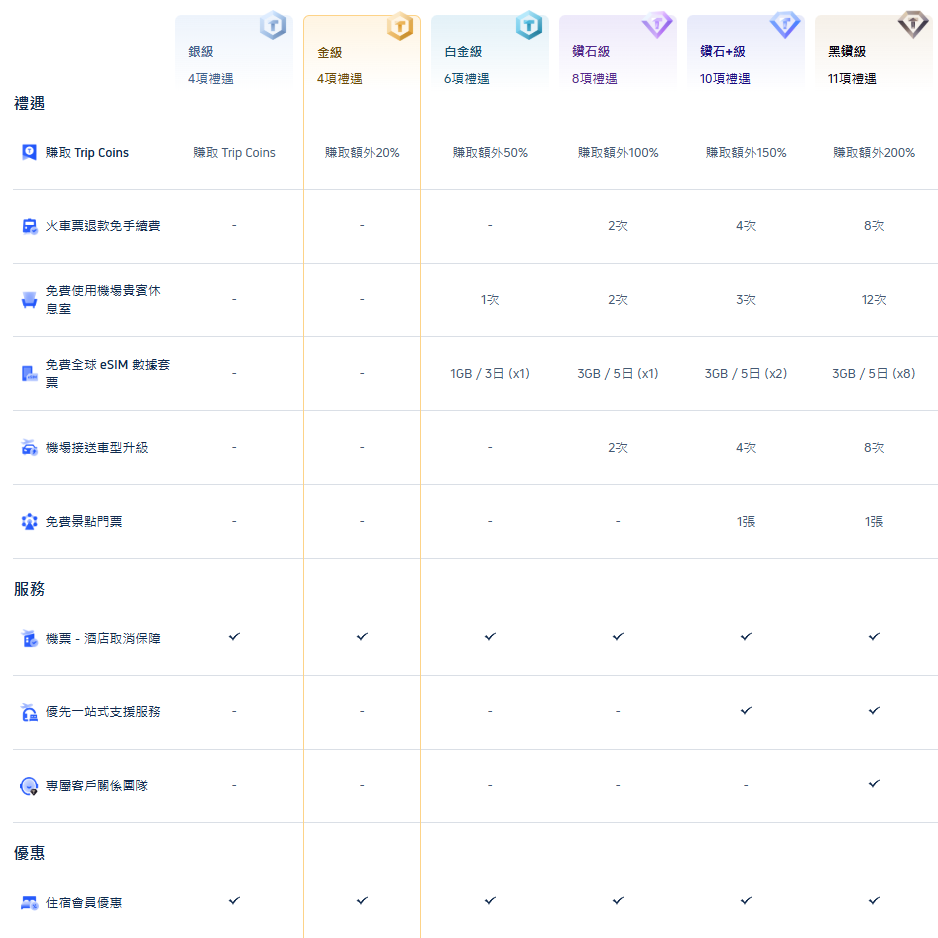The image size is (938, 938).
Task: Click the 賺取額外200% cell in the 黑鑽級 column
Action: pyautogui.click(x=873, y=152)
